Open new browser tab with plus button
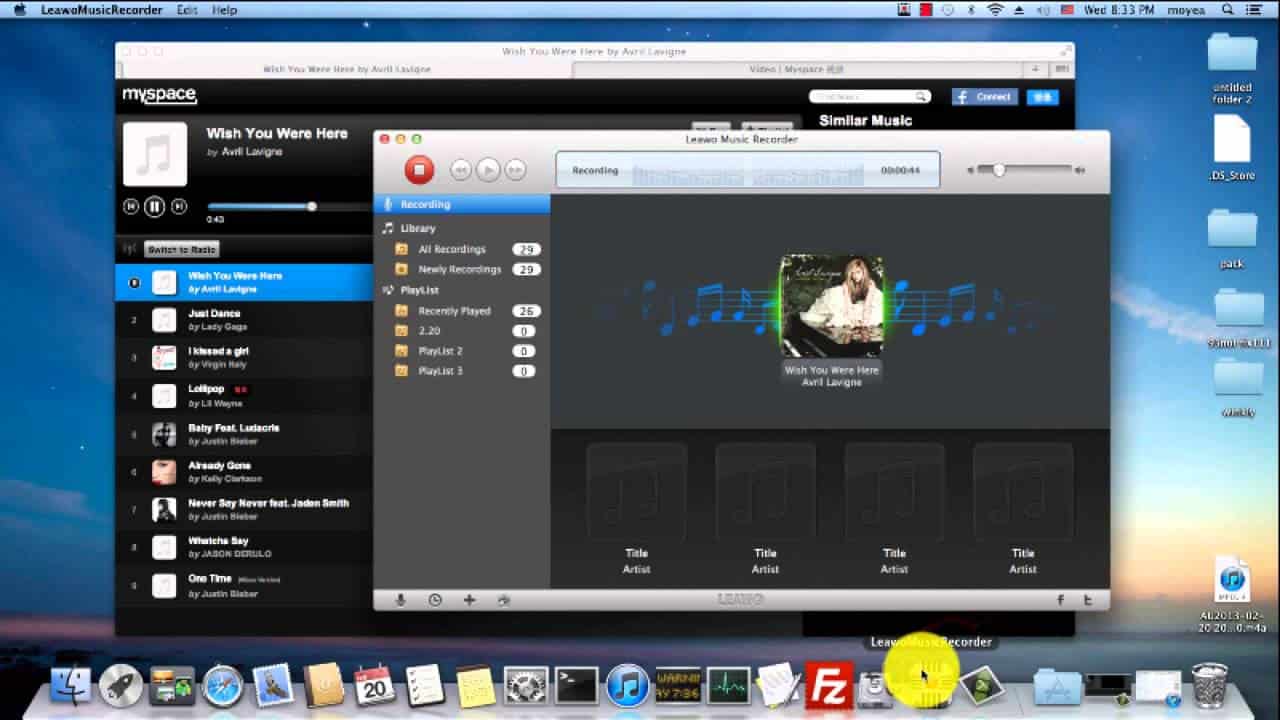Viewport: 1280px width, 720px height. 1036,70
